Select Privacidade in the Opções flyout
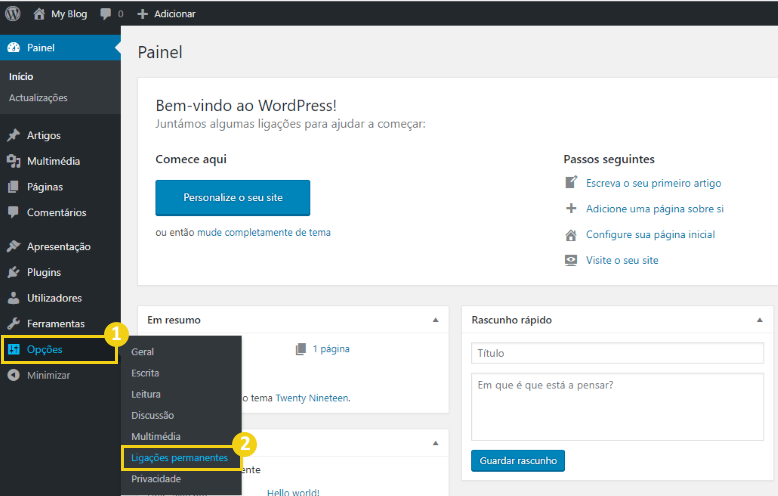The image size is (778, 496). tap(156, 479)
